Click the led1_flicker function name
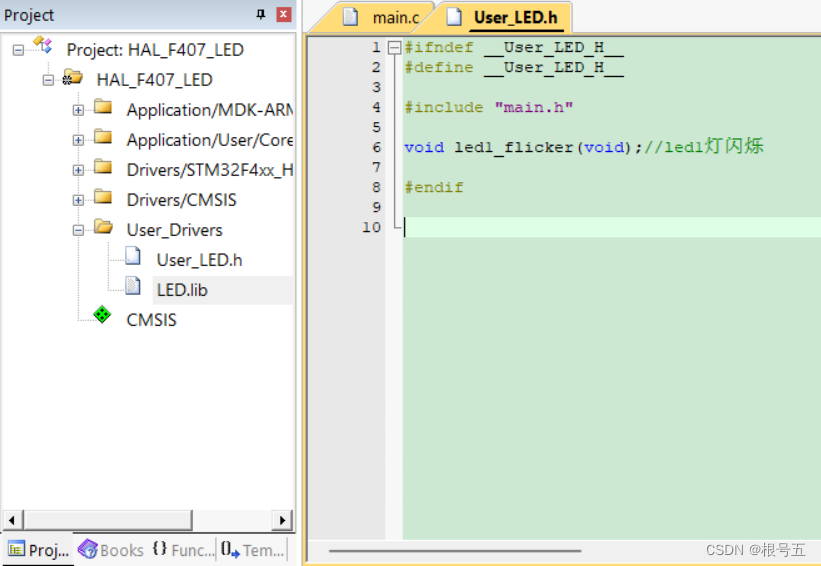This screenshot has height=566, width=821. tap(514, 148)
